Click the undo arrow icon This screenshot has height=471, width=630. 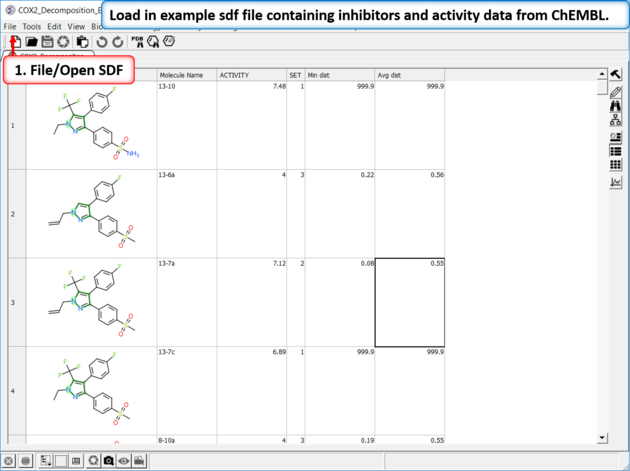tap(102, 41)
